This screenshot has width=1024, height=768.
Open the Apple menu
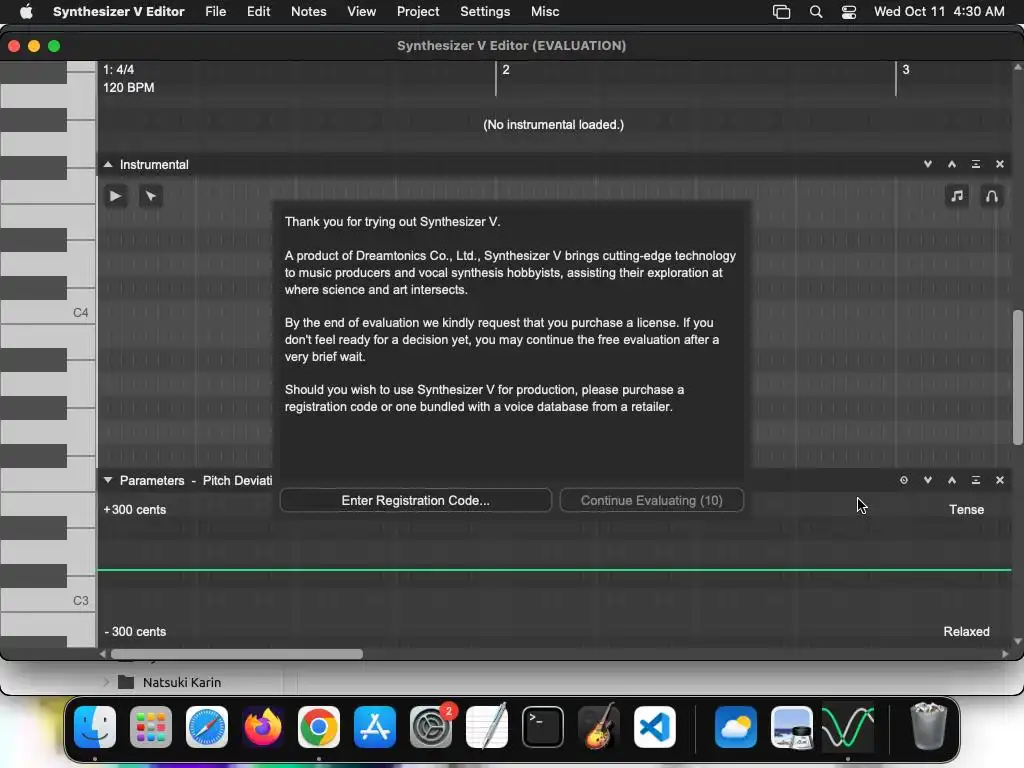pyautogui.click(x=26, y=12)
